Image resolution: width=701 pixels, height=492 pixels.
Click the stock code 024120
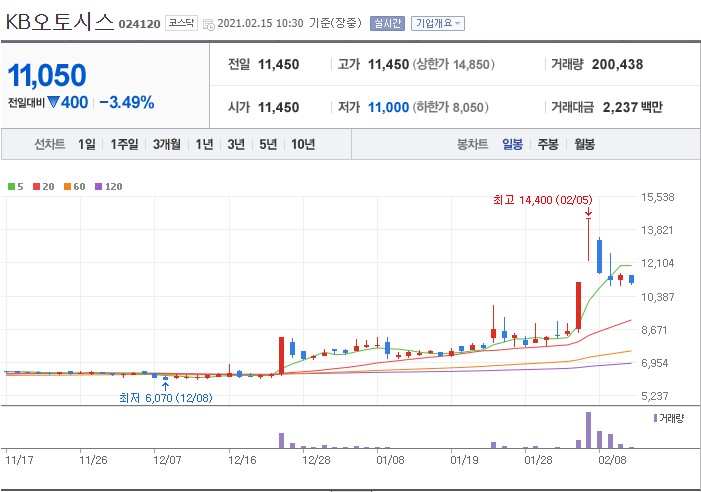(139, 24)
